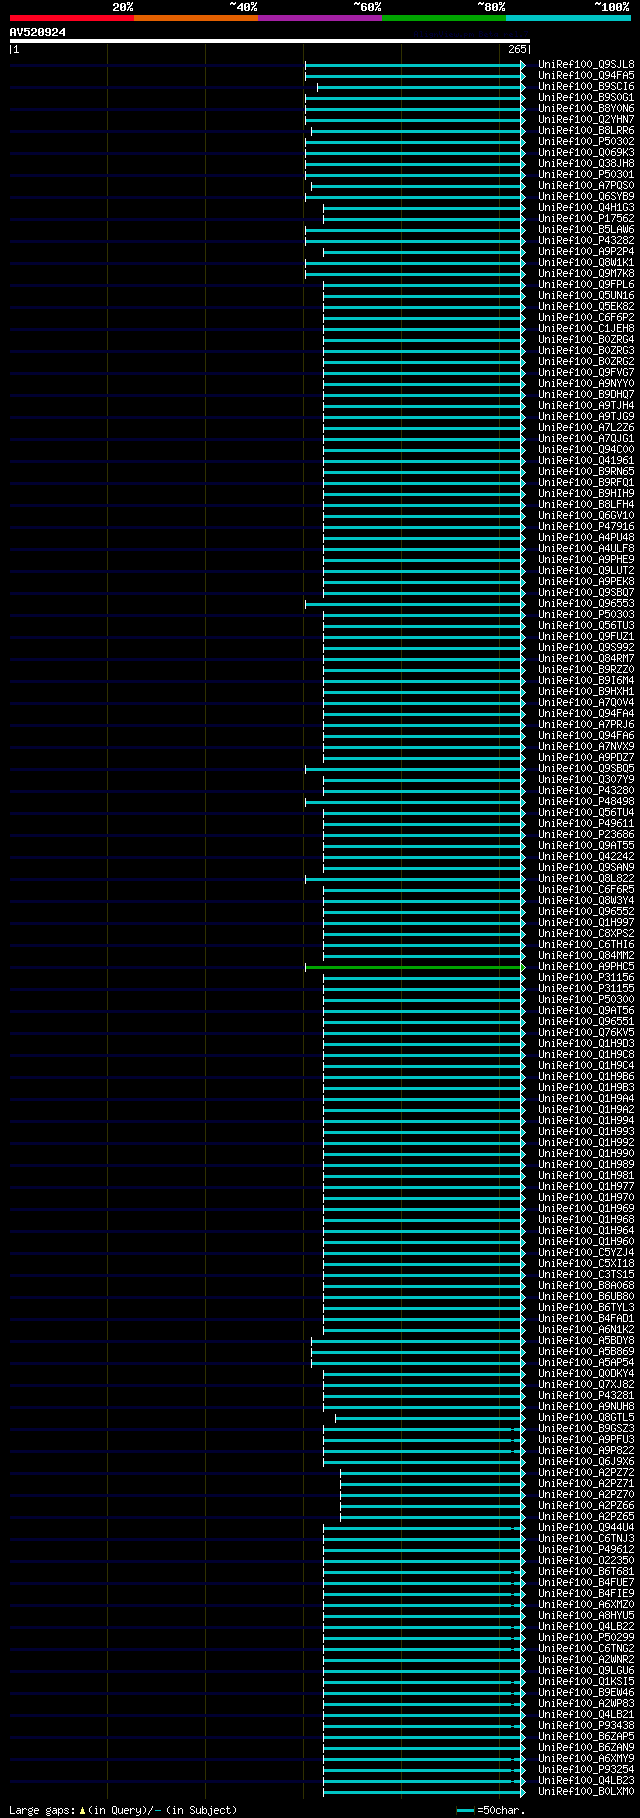640x1818 pixels.
Task: Select the UniRef100_Q8L822 label
Action: tap(586, 879)
